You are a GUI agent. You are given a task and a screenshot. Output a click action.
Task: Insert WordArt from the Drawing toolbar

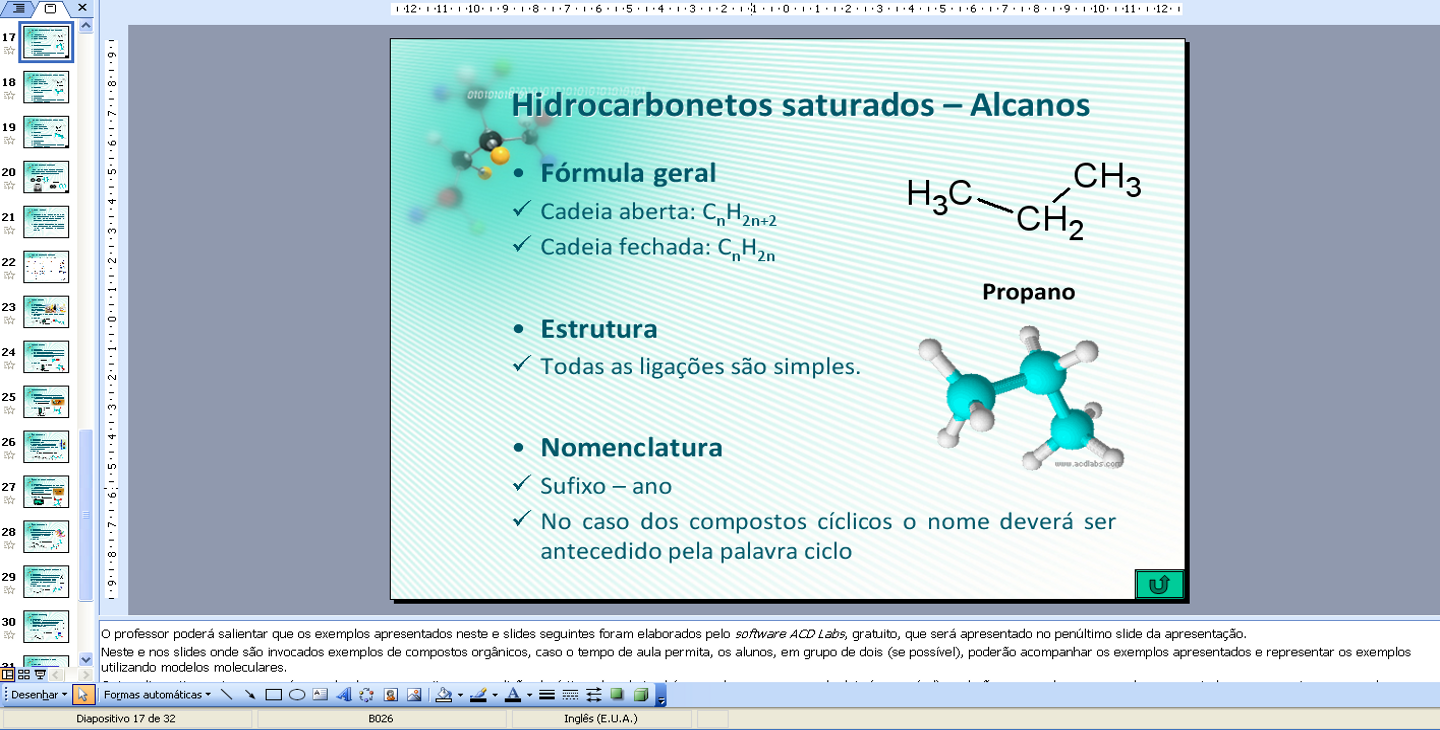pyautogui.click(x=343, y=694)
